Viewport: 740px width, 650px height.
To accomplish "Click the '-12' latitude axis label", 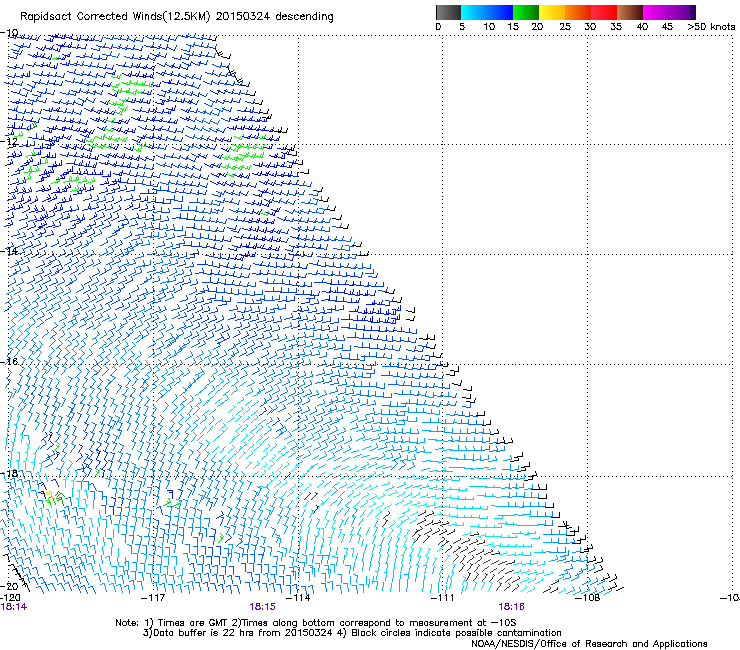I will coord(9,142).
